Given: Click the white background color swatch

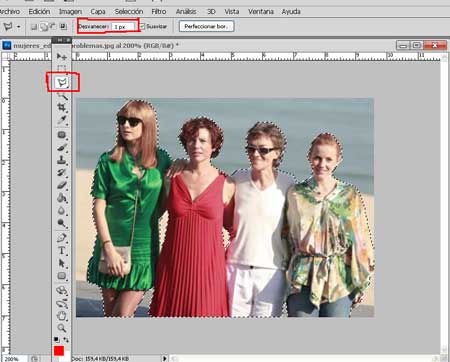Looking at the screenshot, I should coord(67,357).
